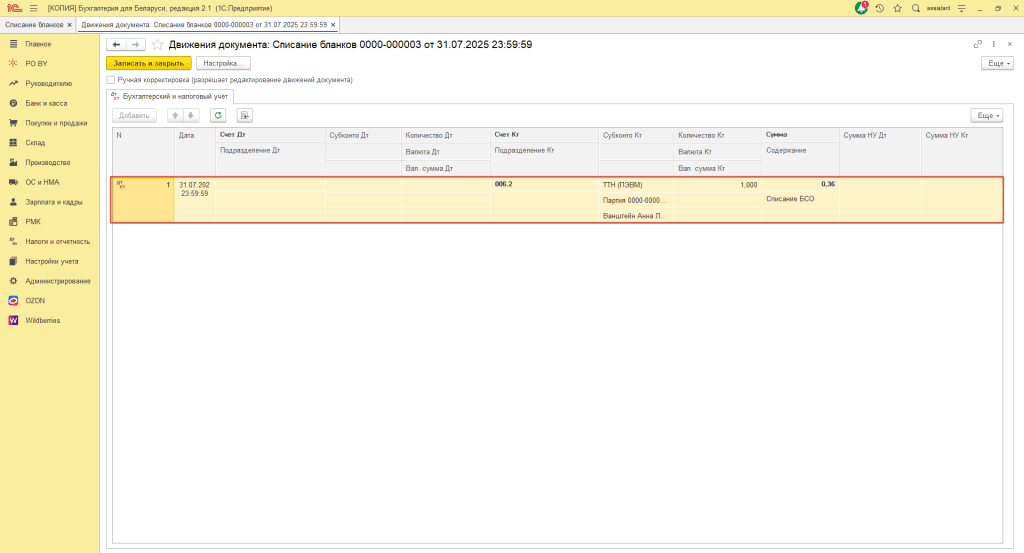Click the Добавить button

135,116
